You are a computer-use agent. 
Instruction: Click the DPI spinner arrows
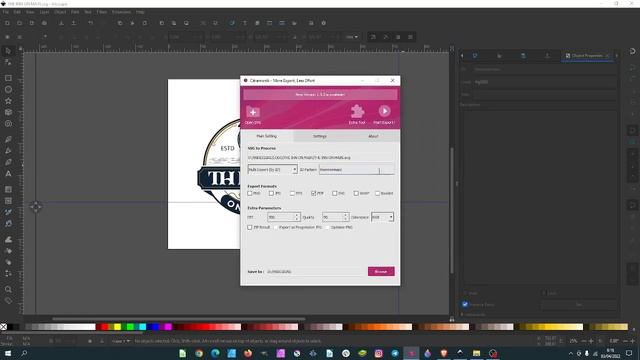pyautogui.click(x=297, y=217)
